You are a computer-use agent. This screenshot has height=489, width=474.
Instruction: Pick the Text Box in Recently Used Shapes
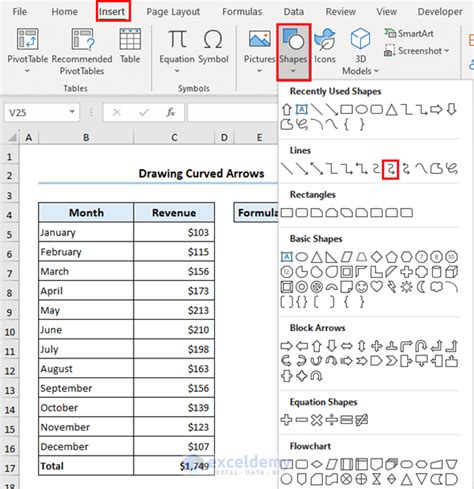tap(302, 109)
